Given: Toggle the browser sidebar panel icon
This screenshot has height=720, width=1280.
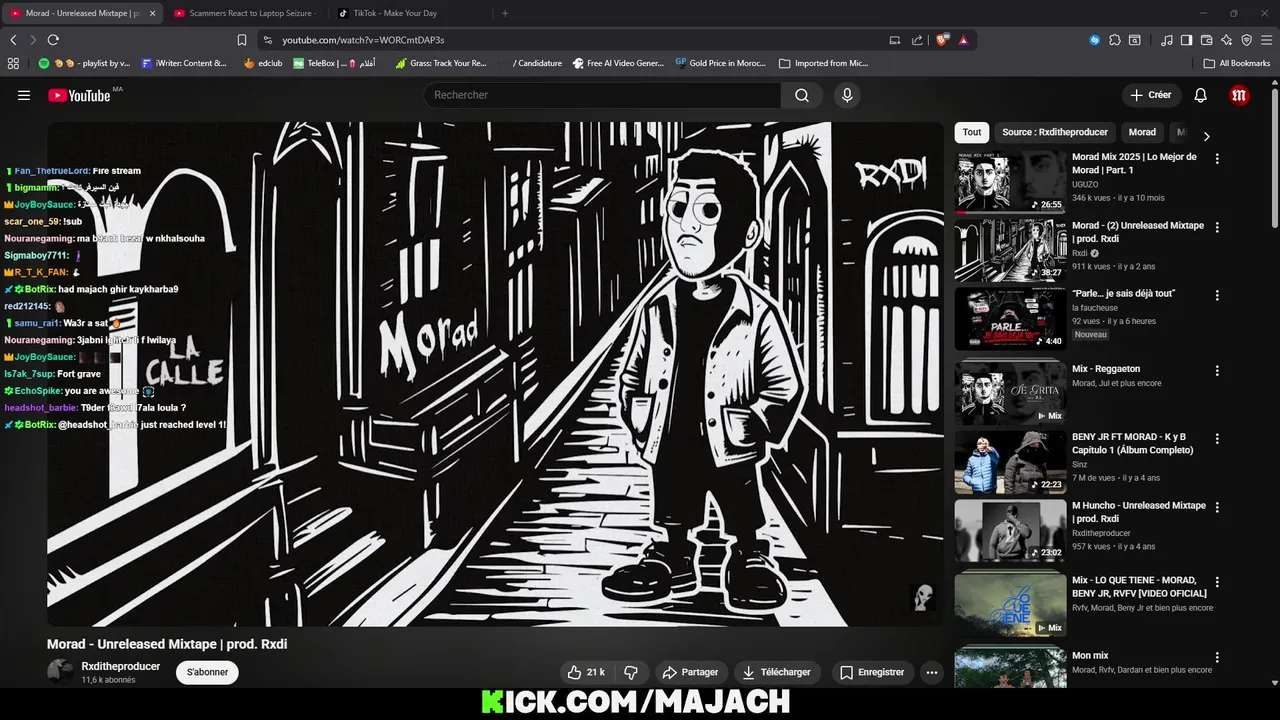Looking at the screenshot, I should click(1187, 40).
